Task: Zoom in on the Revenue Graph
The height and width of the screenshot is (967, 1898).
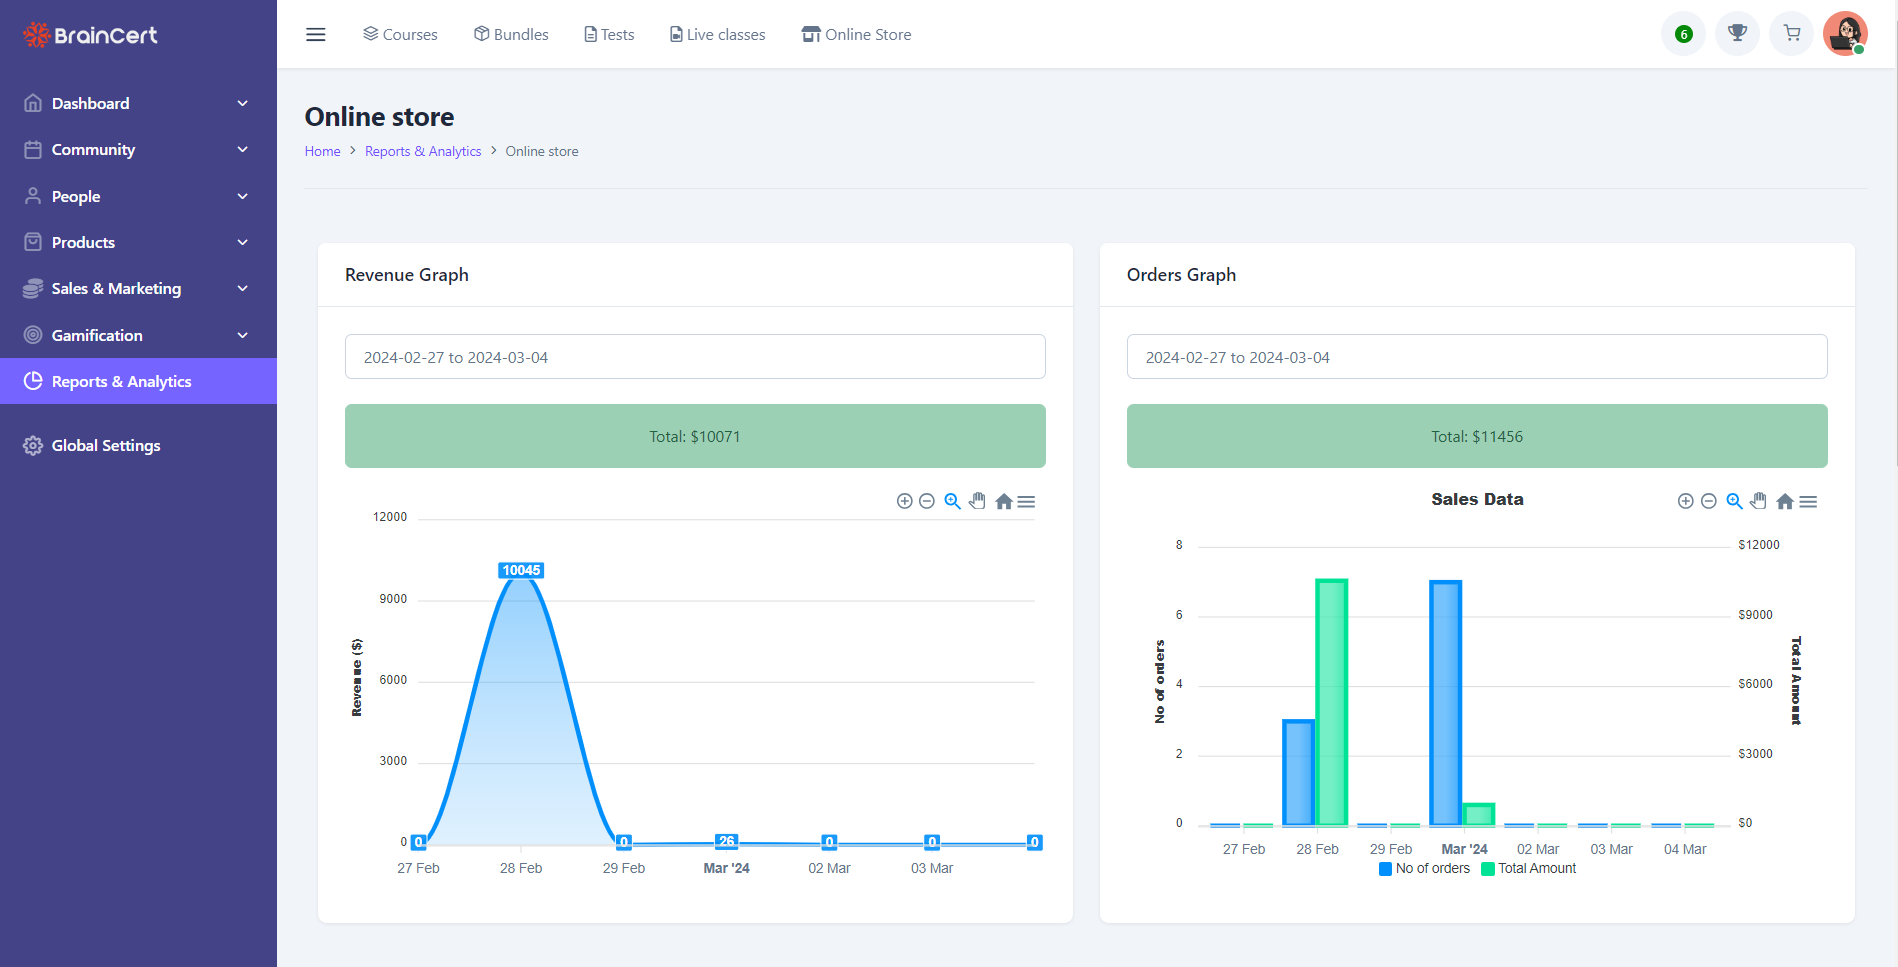Action: coord(904,501)
